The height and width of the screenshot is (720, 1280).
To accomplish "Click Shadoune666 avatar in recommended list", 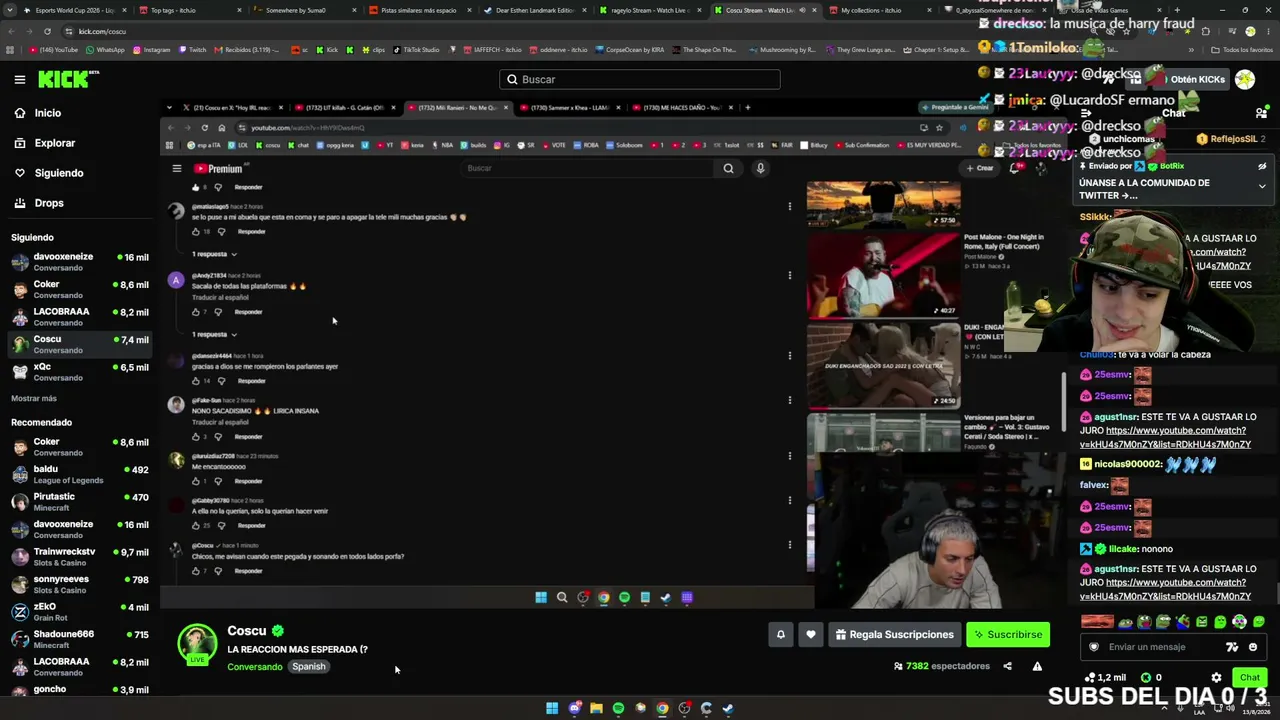I will pos(20,639).
